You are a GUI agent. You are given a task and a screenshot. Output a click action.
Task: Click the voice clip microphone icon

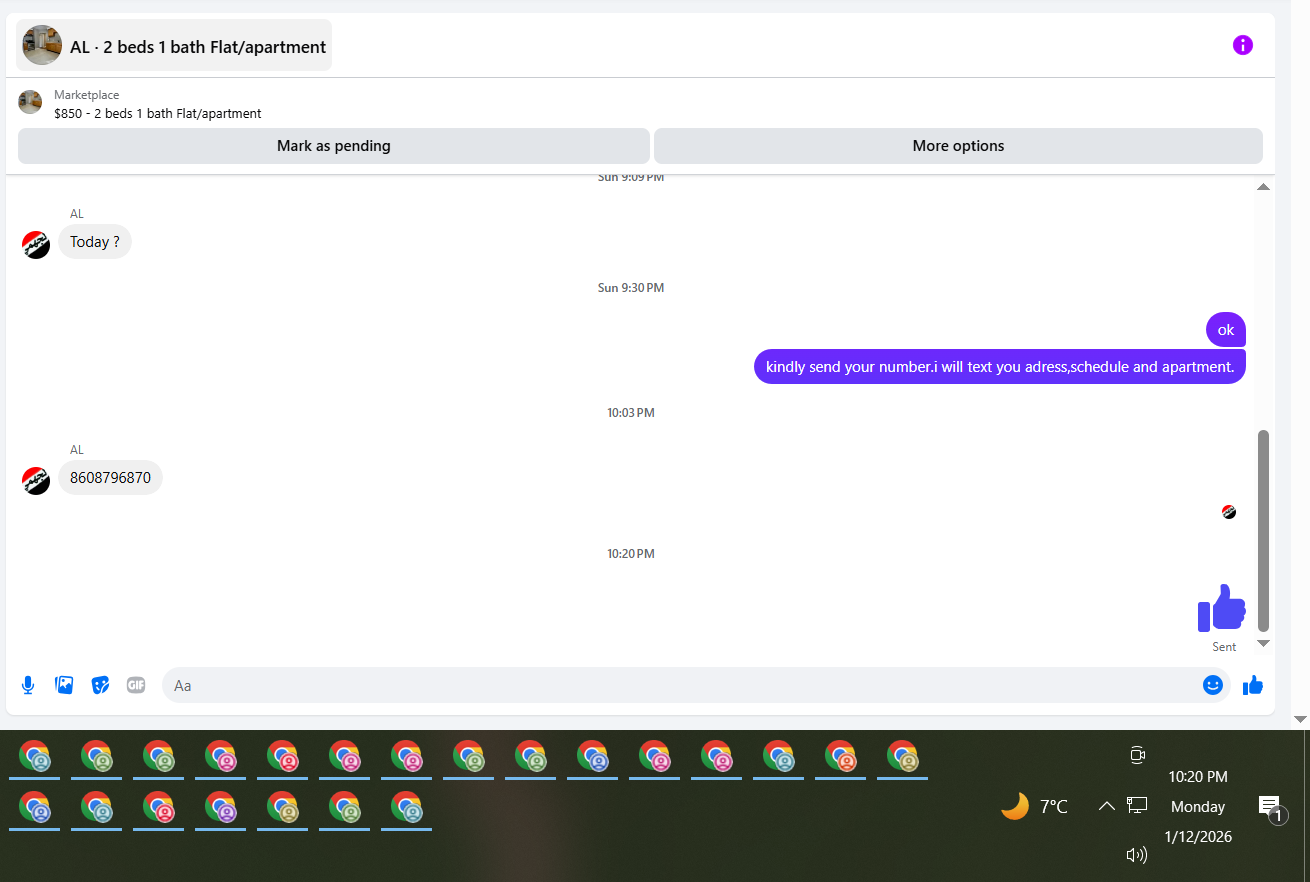(x=28, y=685)
